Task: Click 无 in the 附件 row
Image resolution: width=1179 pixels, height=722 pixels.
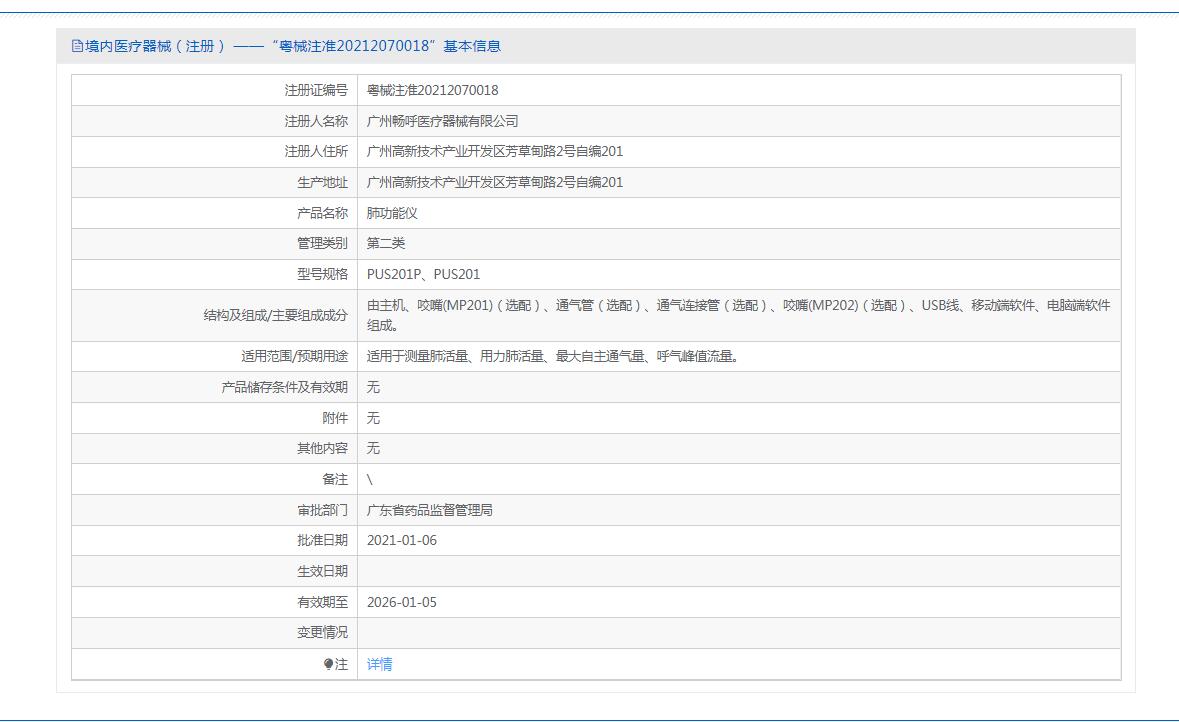Action: [x=373, y=418]
